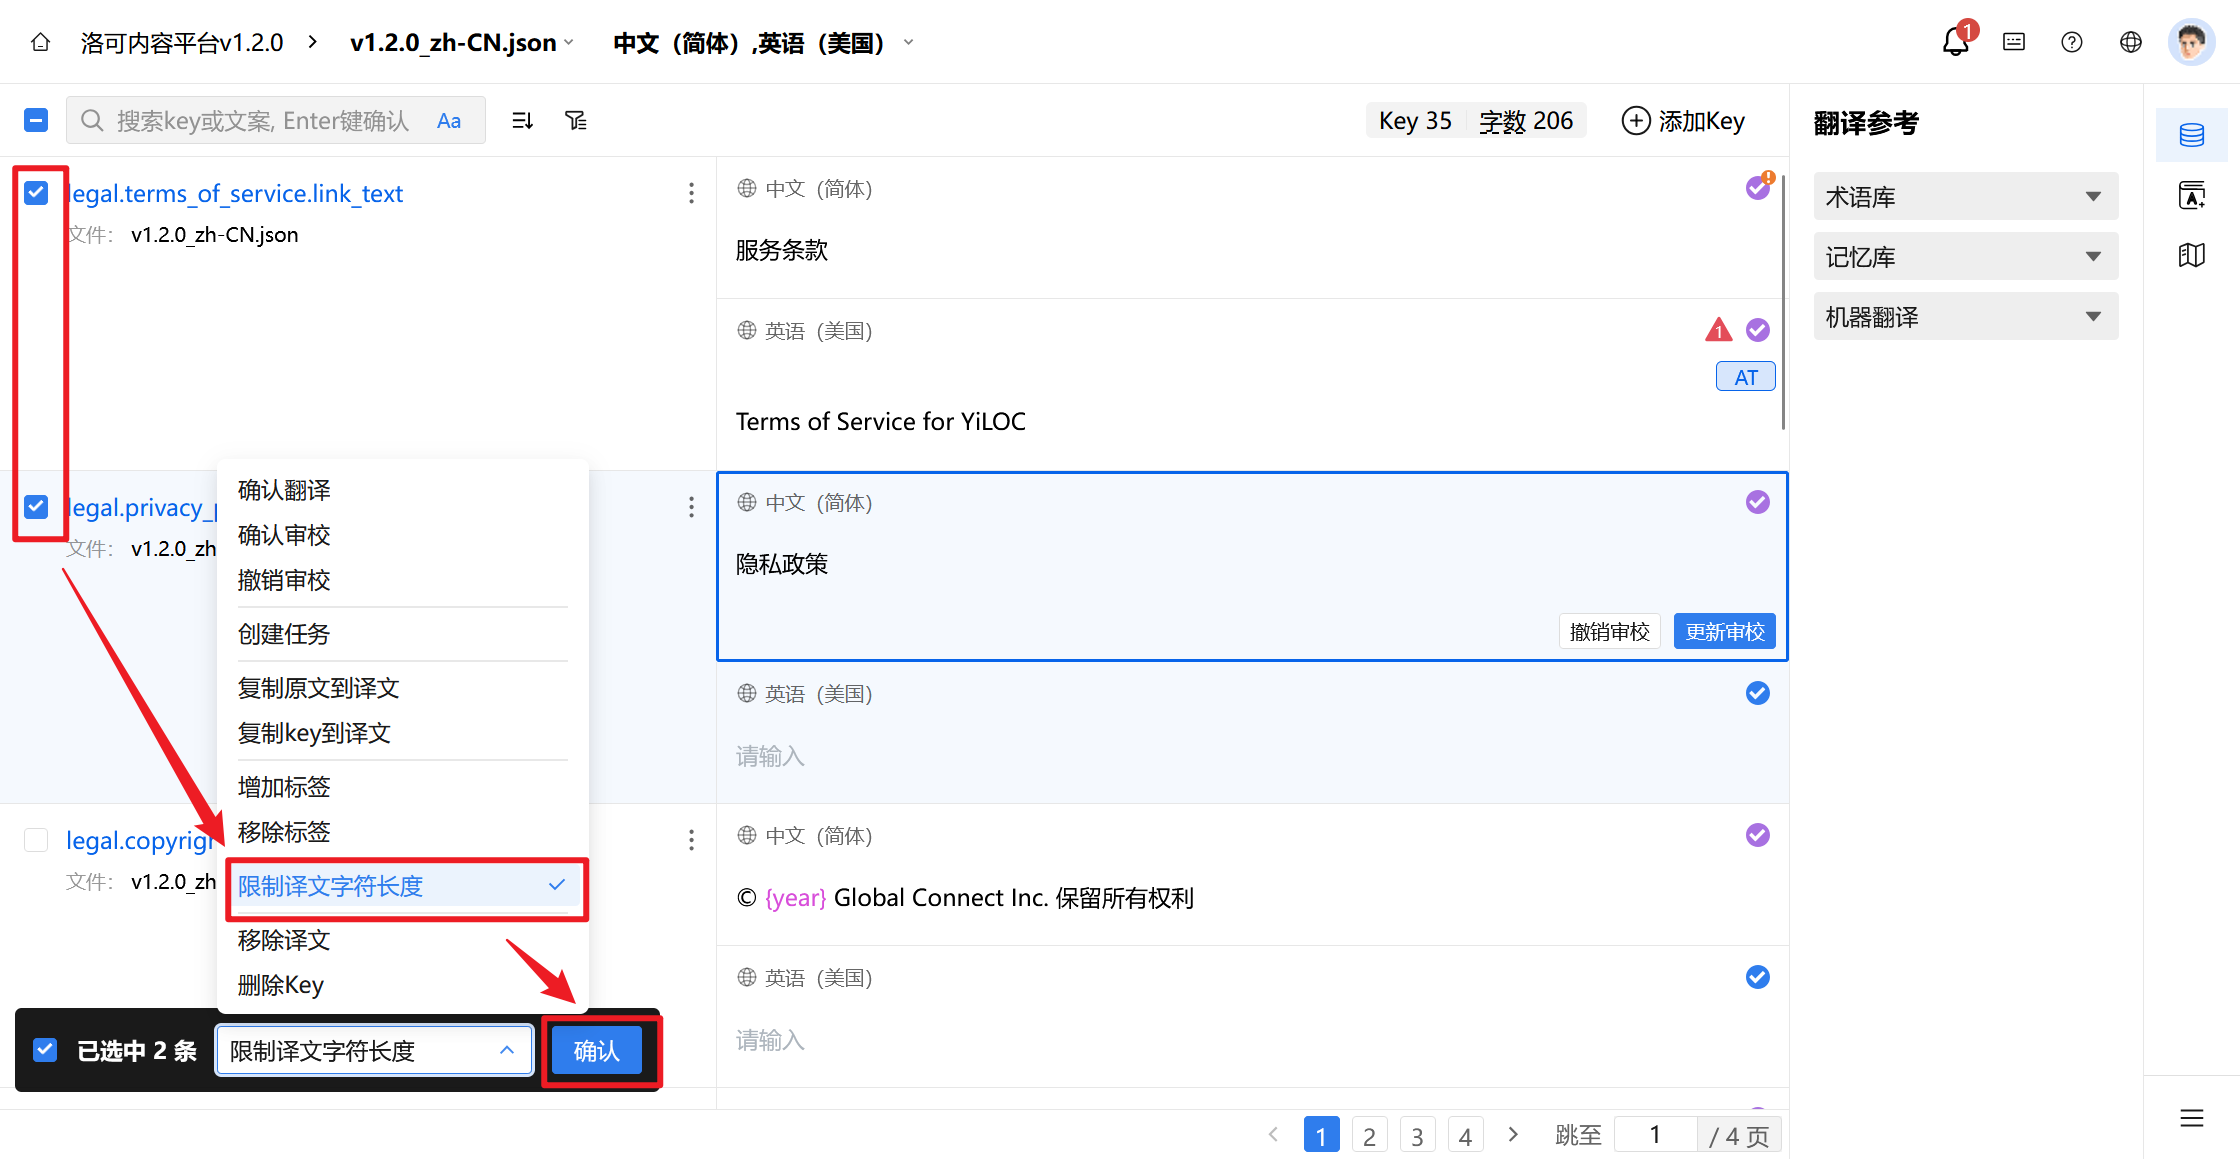Image resolution: width=2240 pixels, height=1159 pixels.
Task: Click the 更新审校 button
Action: click(x=1724, y=632)
